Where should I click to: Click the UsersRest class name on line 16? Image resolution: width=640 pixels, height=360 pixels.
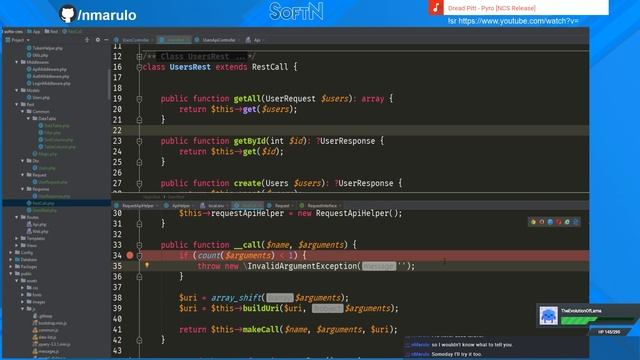pyautogui.click(x=190, y=67)
